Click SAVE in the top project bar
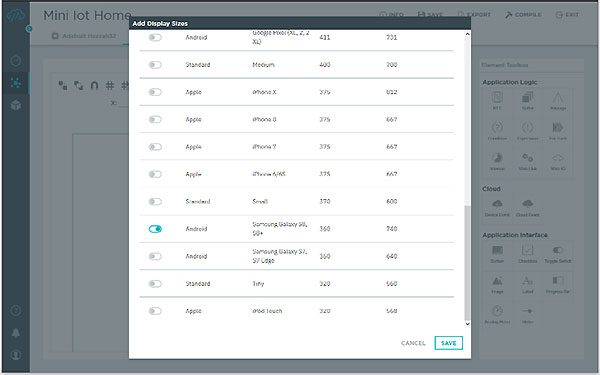The image size is (600, 375). click(x=430, y=15)
